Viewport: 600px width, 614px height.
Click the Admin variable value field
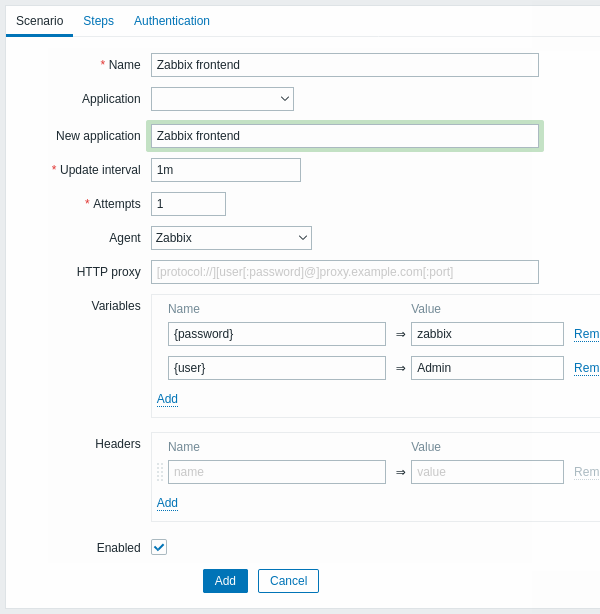[487, 368]
